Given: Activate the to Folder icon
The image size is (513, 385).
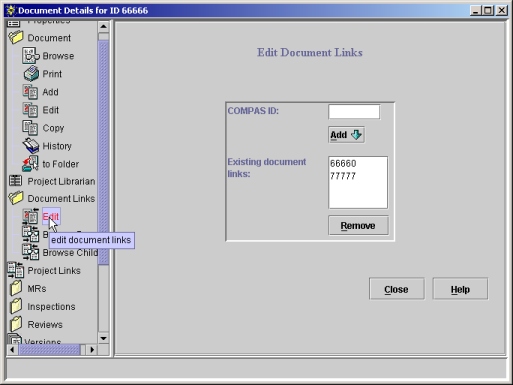Looking at the screenshot, I should (30, 164).
